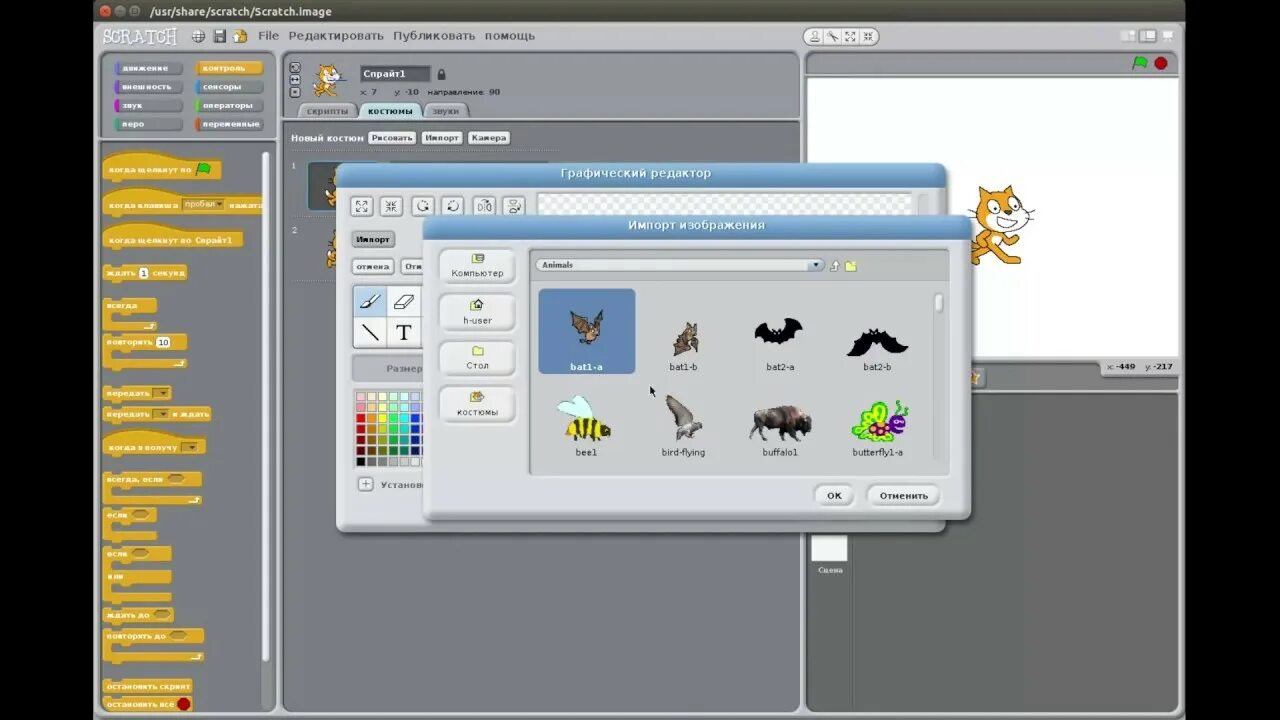The height and width of the screenshot is (720, 1280).
Task: Edit the sprite name field Спрайт1
Action: click(395, 74)
